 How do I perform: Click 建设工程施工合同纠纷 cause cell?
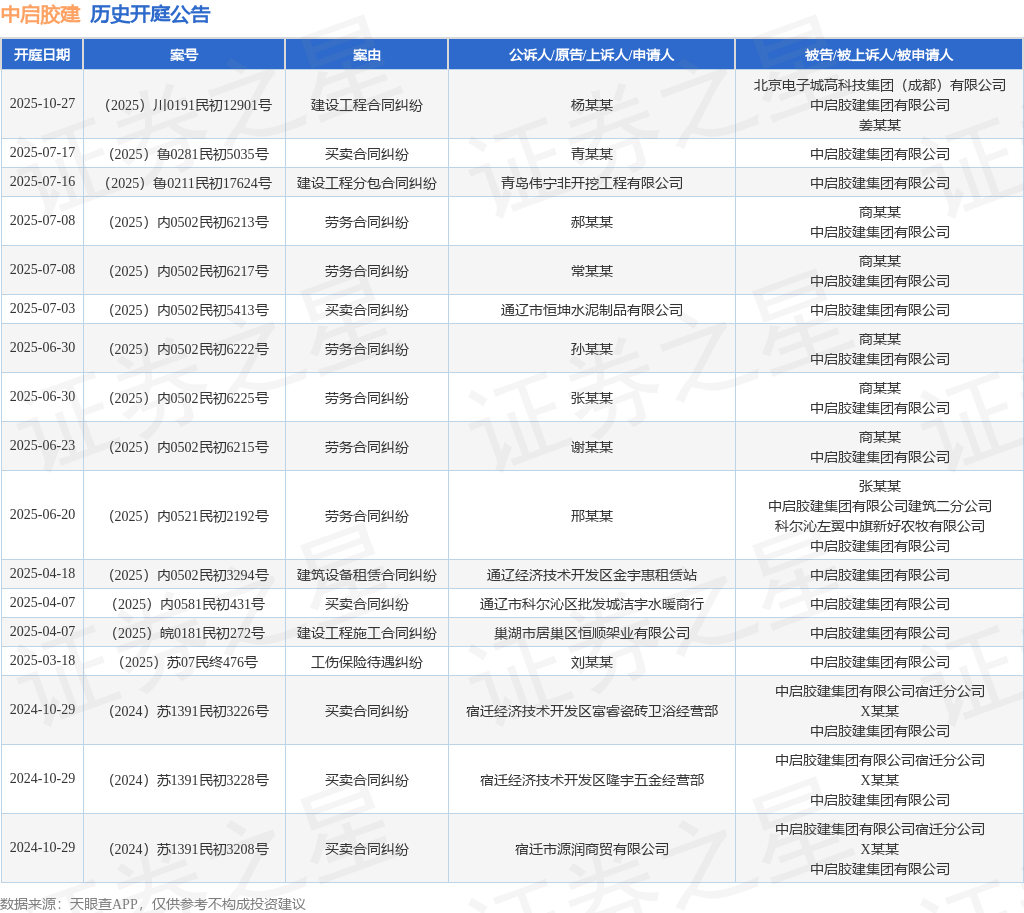(366, 633)
